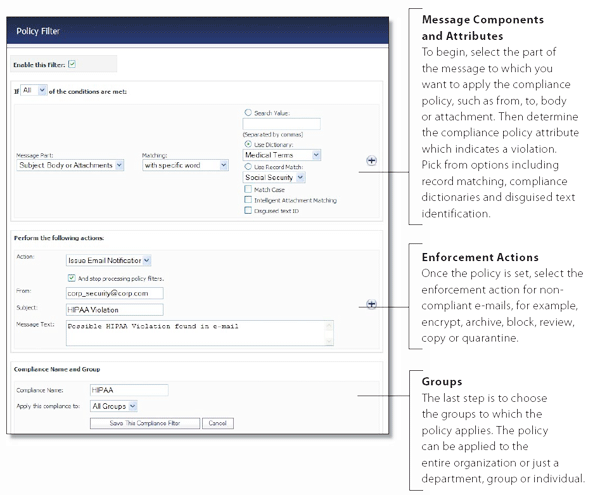The width and height of the screenshot is (600, 497).
Task: Select the Use Dictionary radio button
Action: point(248,144)
